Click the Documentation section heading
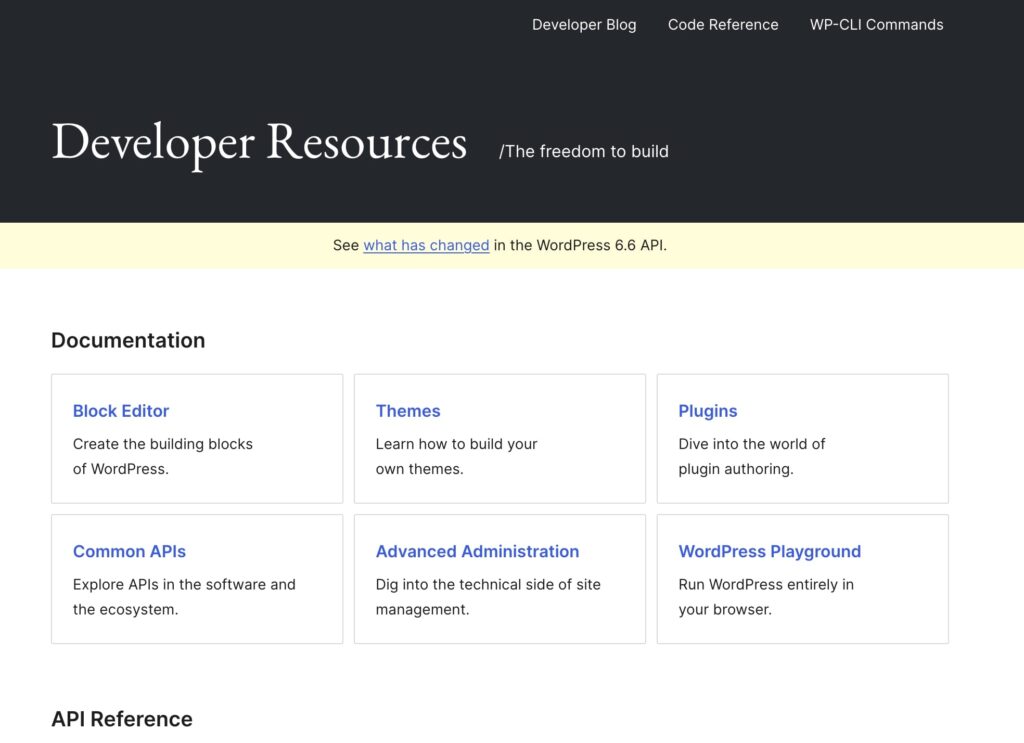This screenshot has height=743, width=1024. tap(128, 340)
